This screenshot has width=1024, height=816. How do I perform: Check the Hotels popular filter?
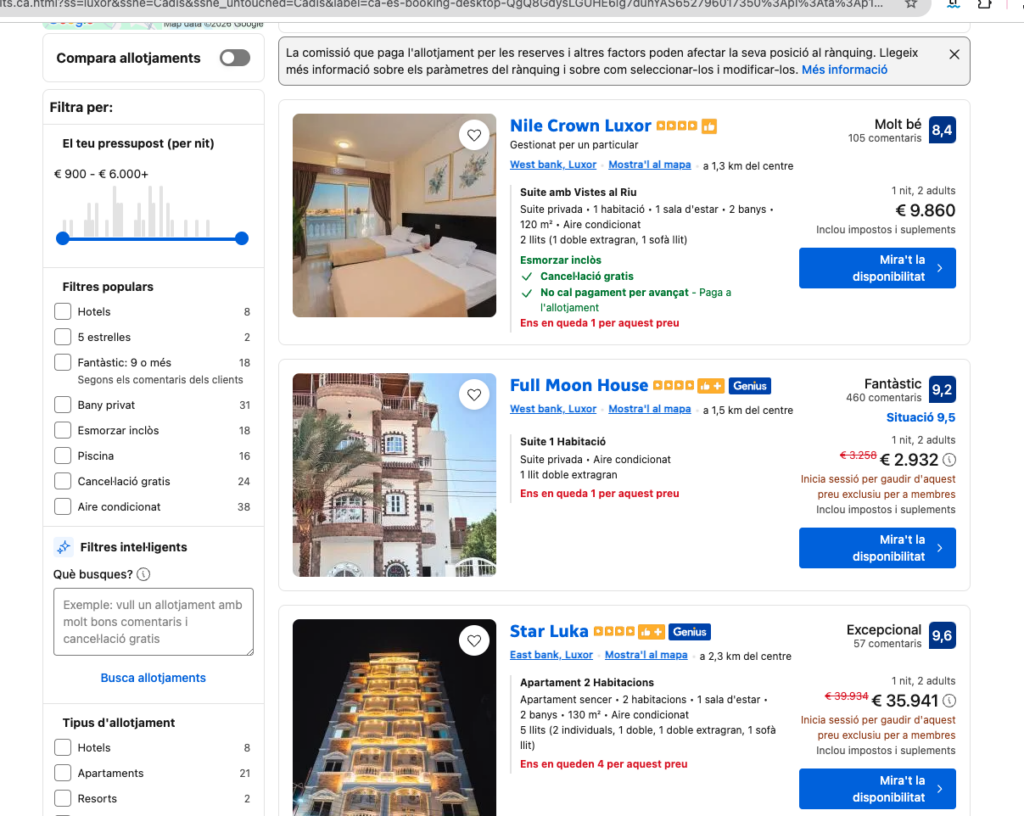pyautogui.click(x=63, y=311)
